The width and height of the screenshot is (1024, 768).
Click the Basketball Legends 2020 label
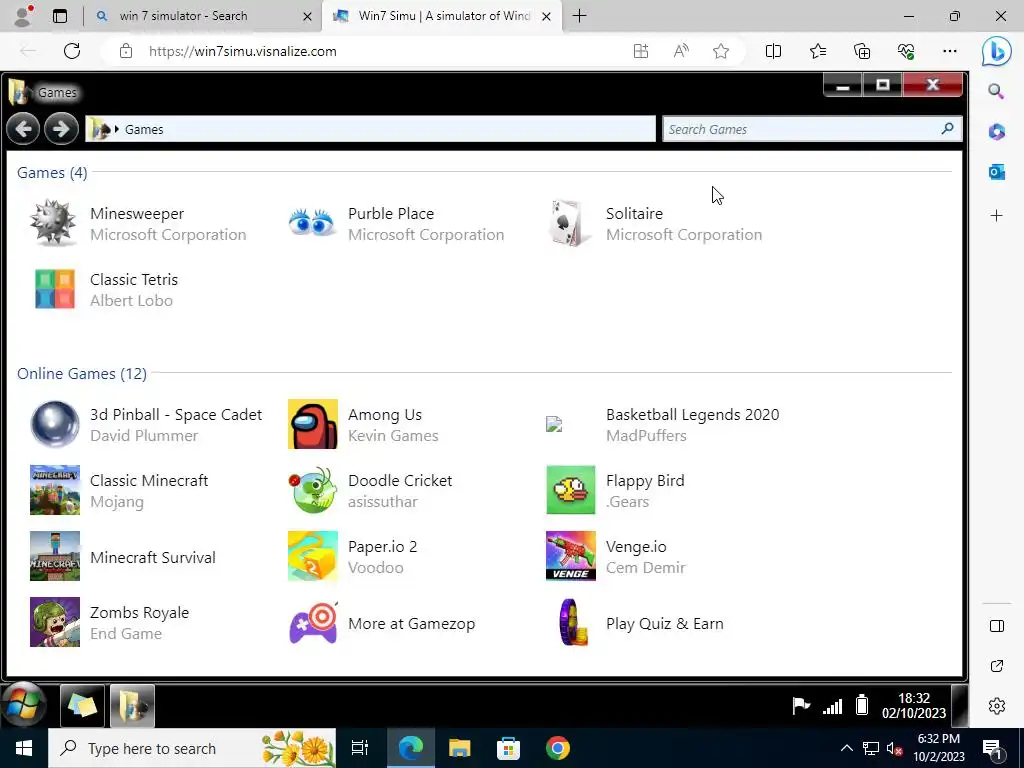(692, 415)
